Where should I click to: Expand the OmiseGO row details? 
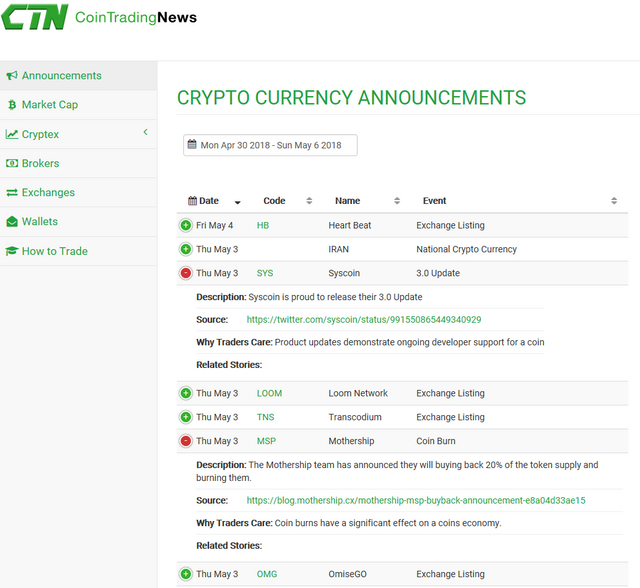[186, 574]
